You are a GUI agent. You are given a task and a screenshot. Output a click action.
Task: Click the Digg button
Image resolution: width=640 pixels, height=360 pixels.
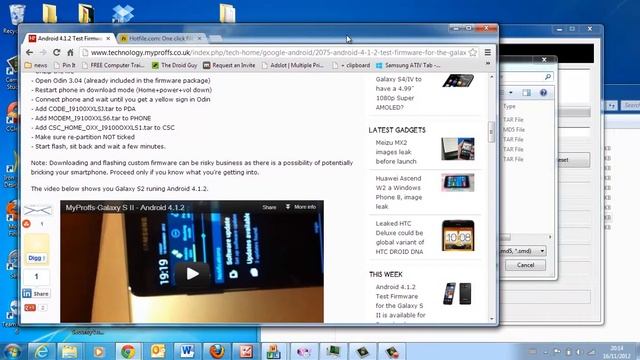(36, 258)
